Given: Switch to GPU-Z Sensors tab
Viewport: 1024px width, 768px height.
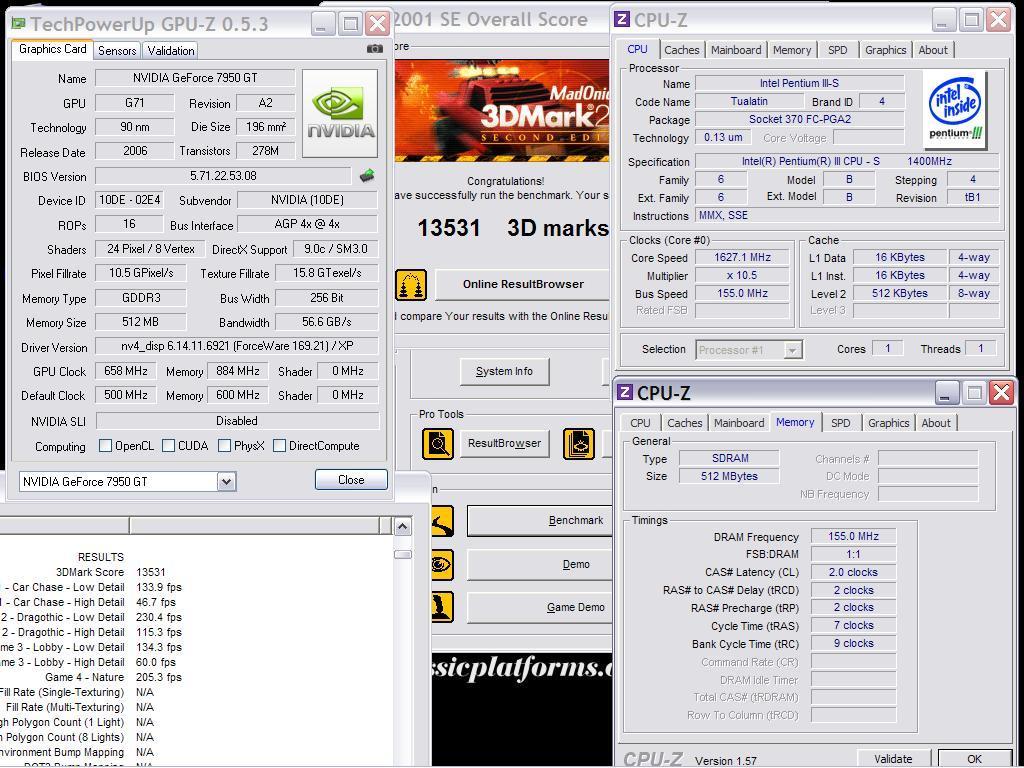Looking at the screenshot, I should pyautogui.click(x=117, y=50).
